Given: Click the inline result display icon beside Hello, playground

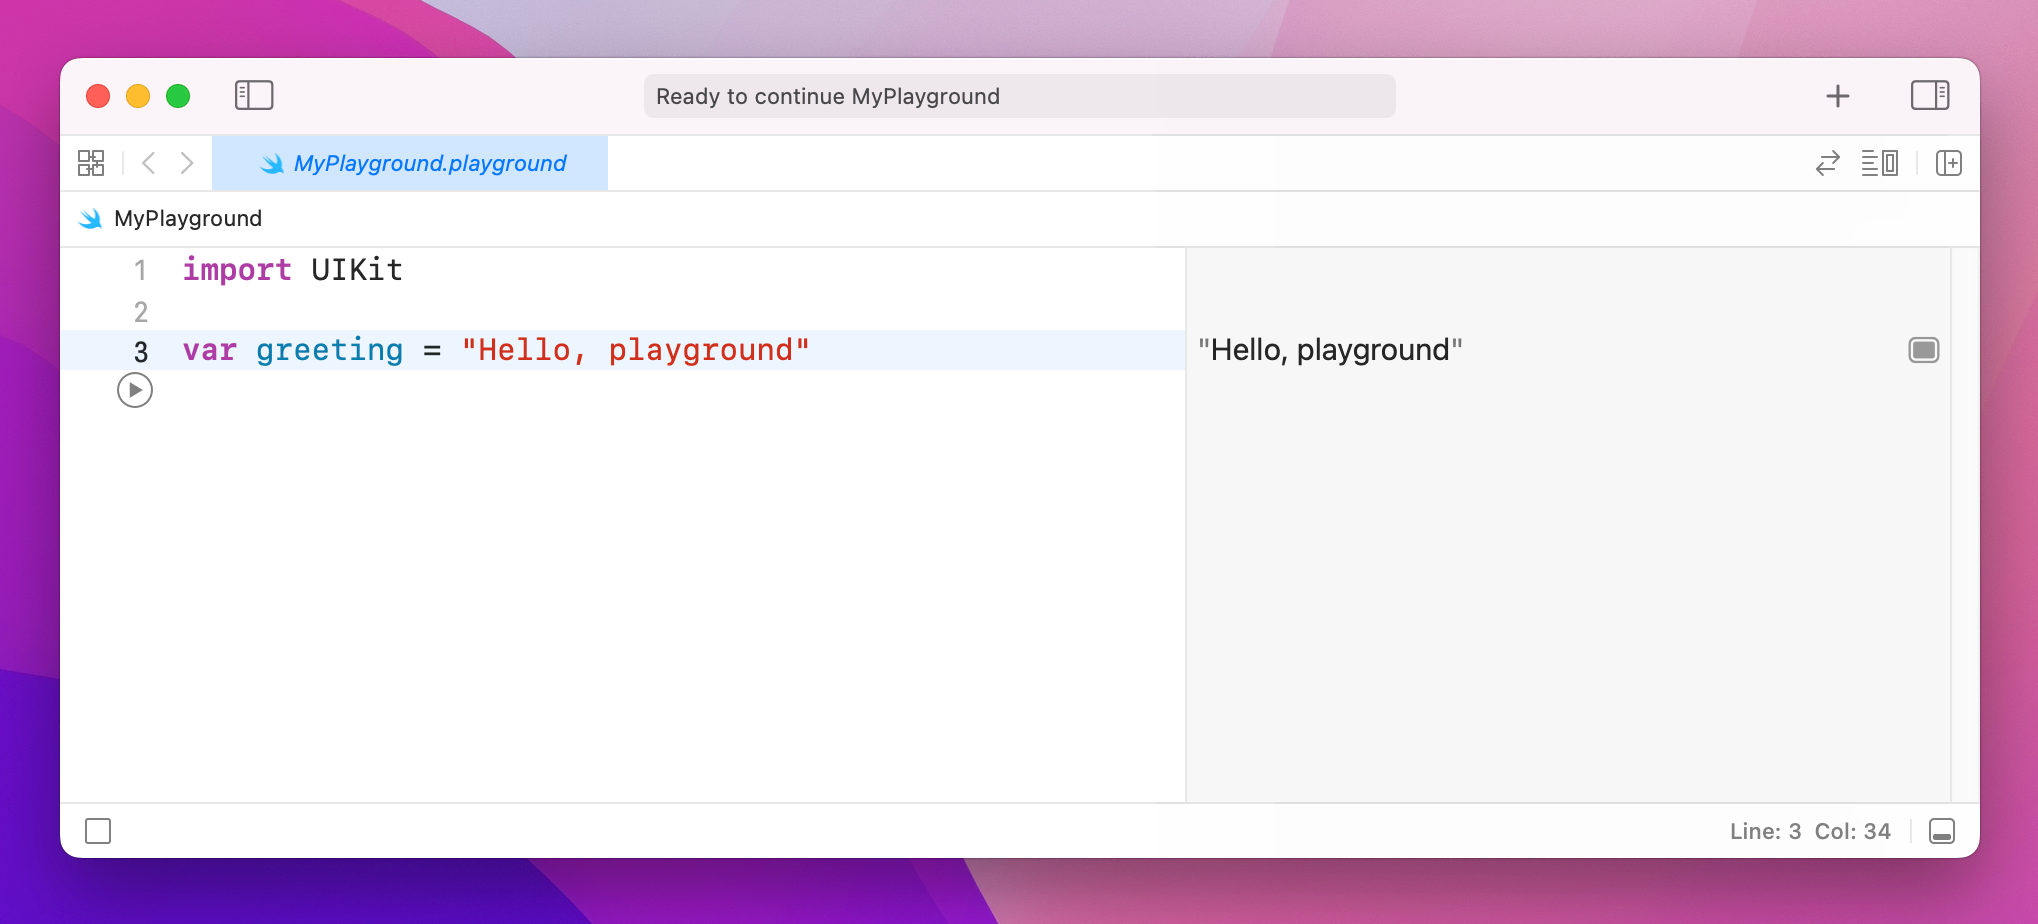Looking at the screenshot, I should [x=1922, y=350].
